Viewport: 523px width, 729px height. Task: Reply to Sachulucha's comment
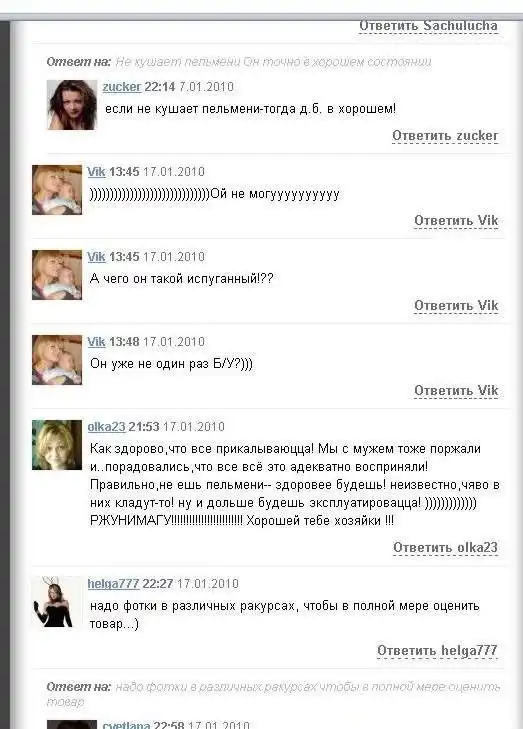tap(428, 26)
